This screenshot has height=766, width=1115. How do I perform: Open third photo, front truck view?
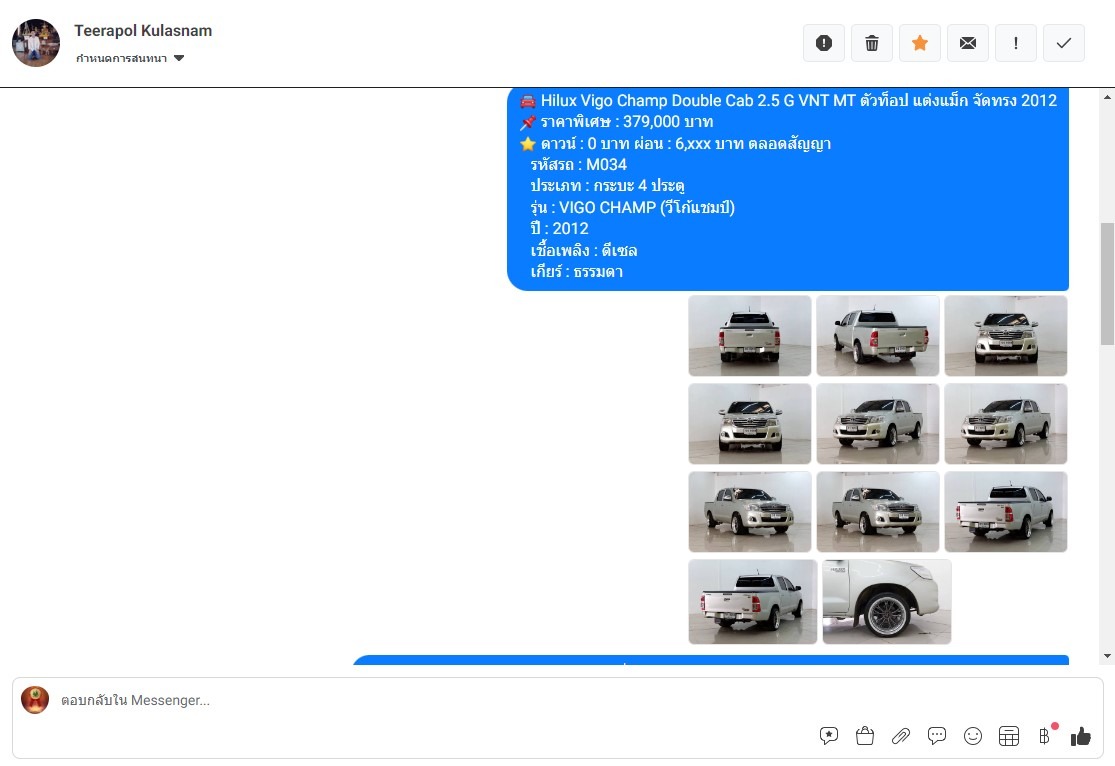coord(1005,336)
